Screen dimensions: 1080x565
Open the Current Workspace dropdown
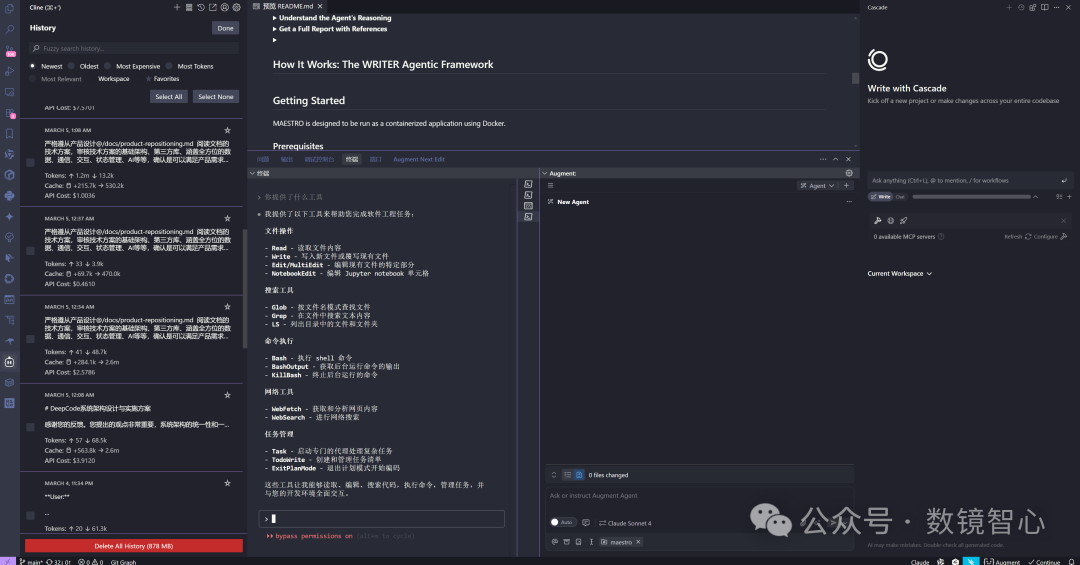(x=900, y=274)
